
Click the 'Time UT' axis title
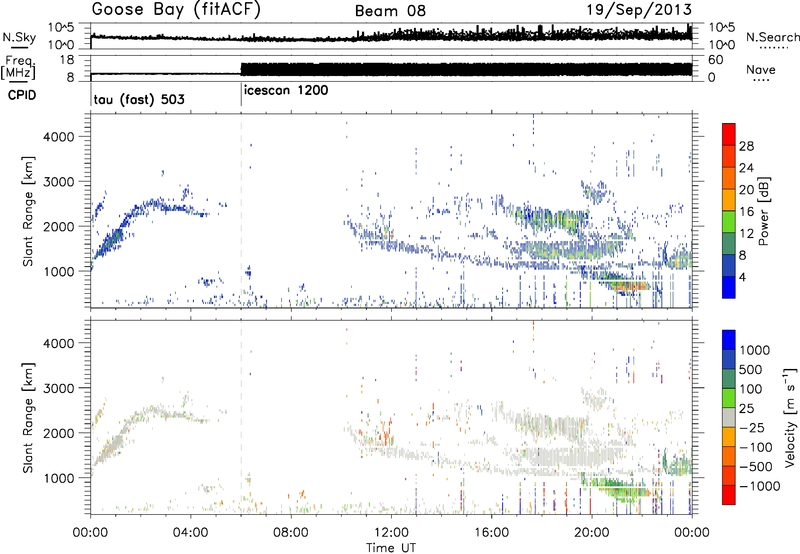click(x=391, y=548)
